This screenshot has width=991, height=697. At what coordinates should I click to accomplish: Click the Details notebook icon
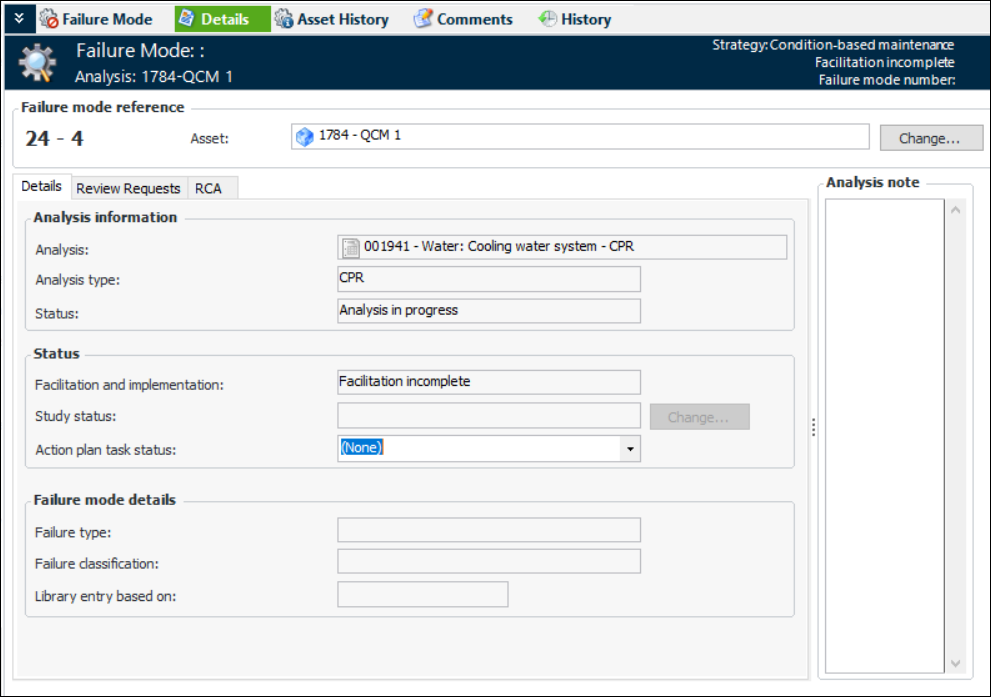click(186, 19)
